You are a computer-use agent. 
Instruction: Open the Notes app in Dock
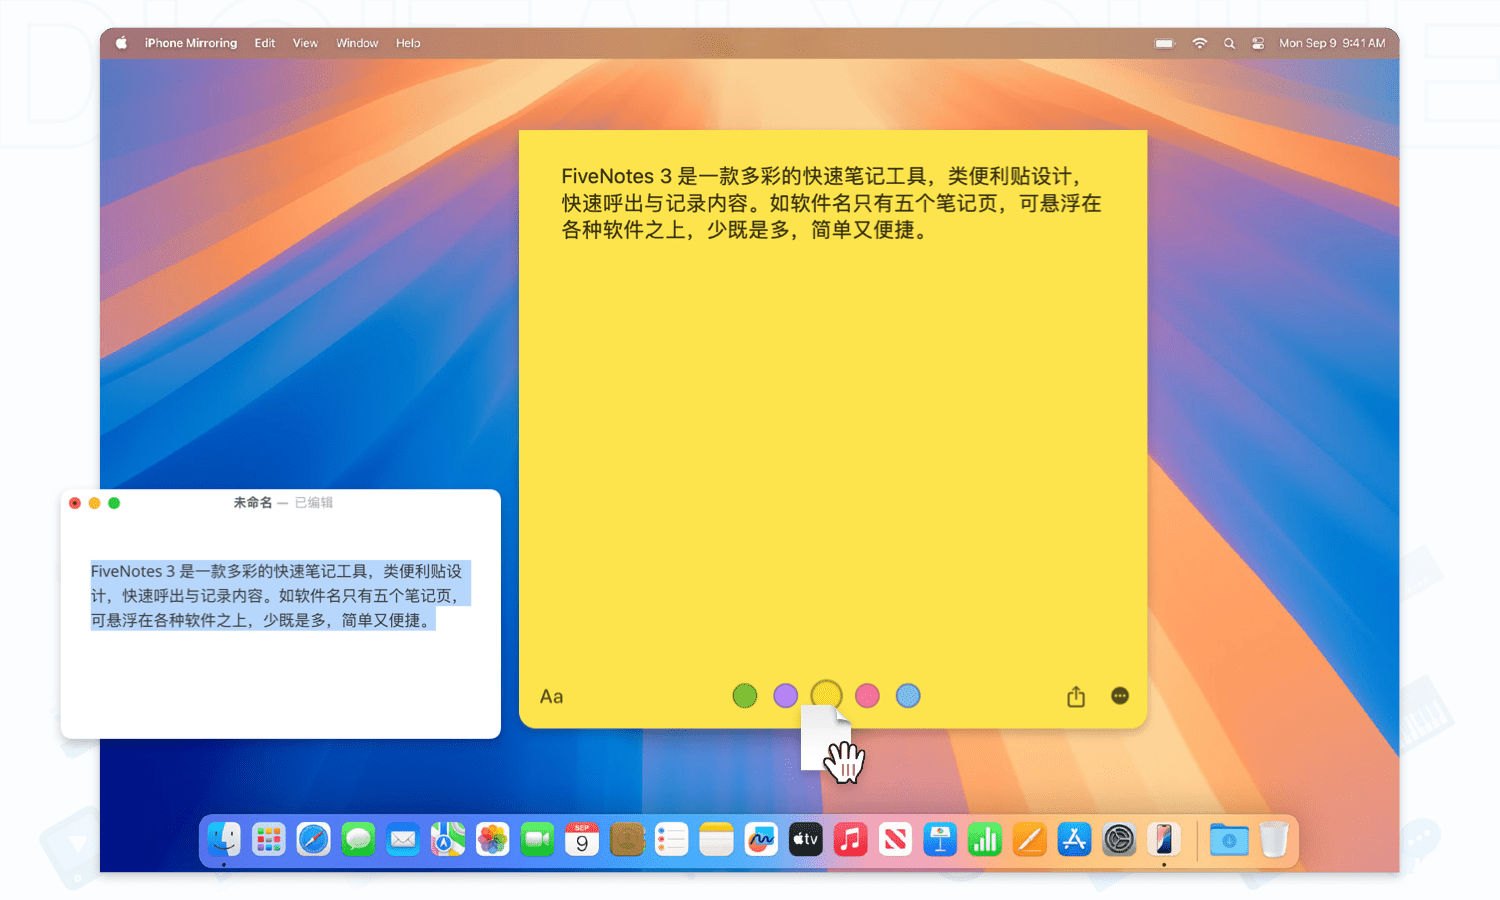716,840
